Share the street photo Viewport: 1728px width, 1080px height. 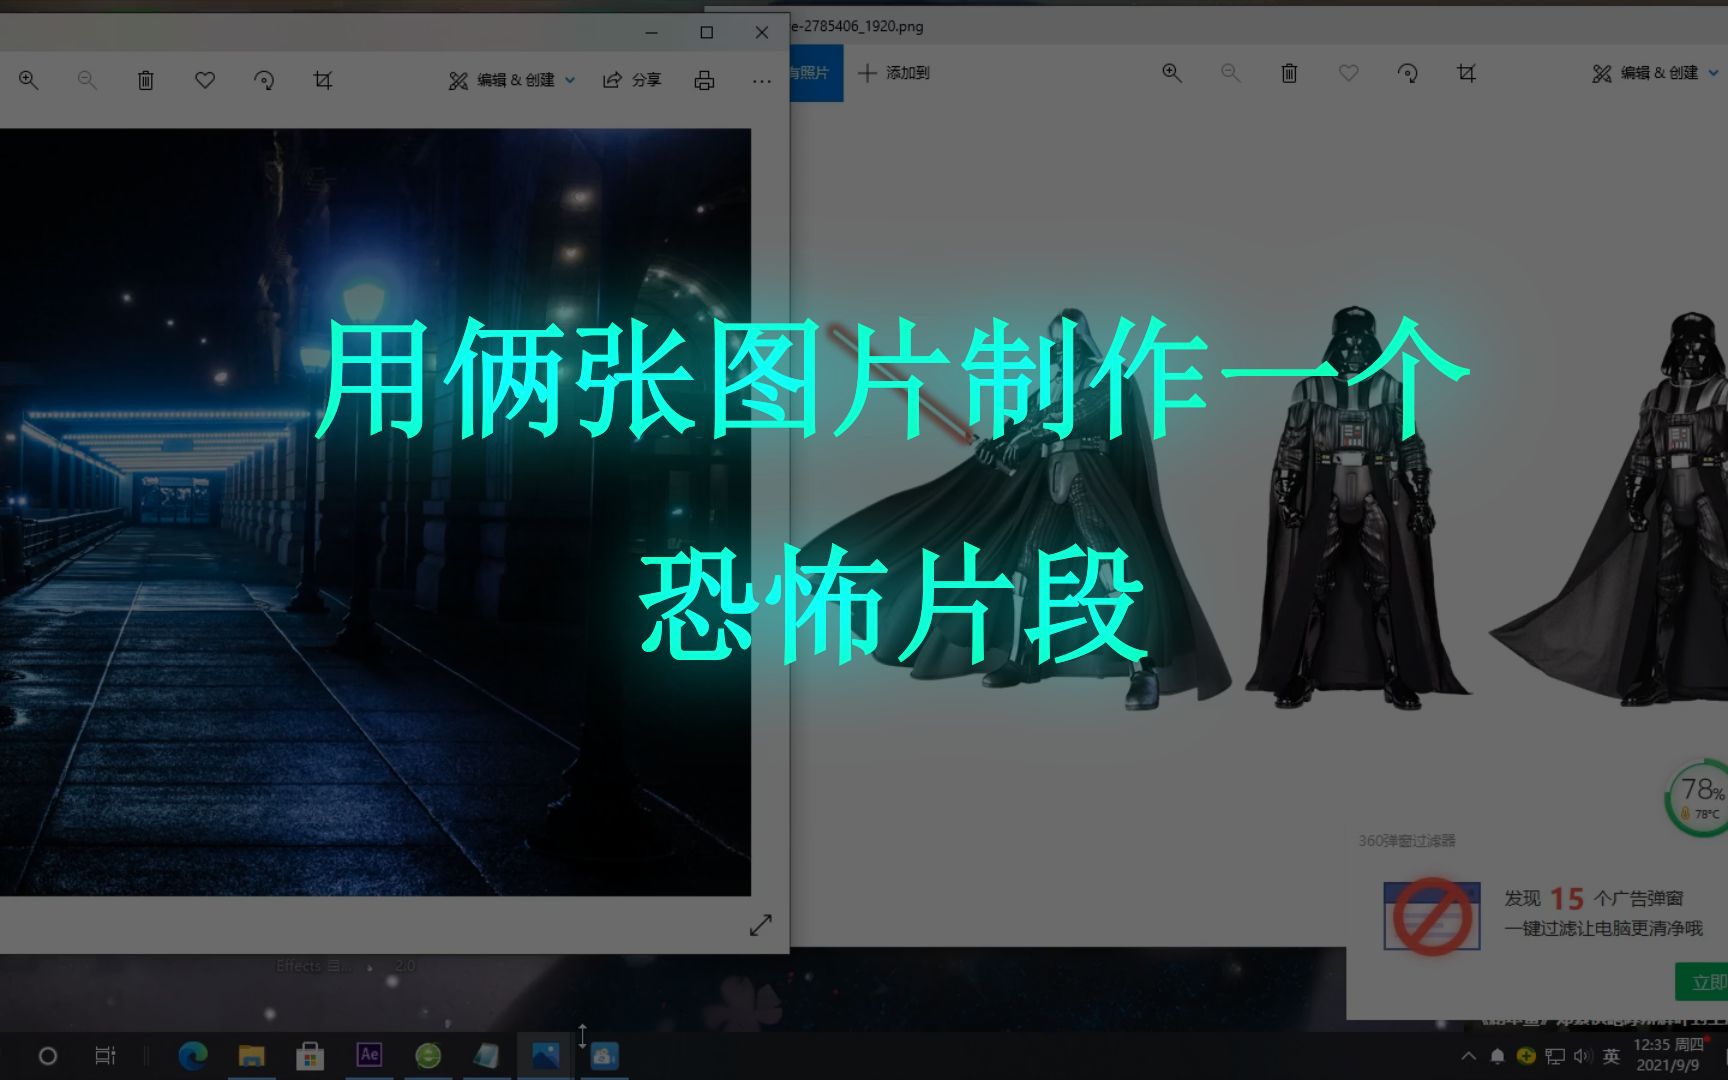click(632, 80)
